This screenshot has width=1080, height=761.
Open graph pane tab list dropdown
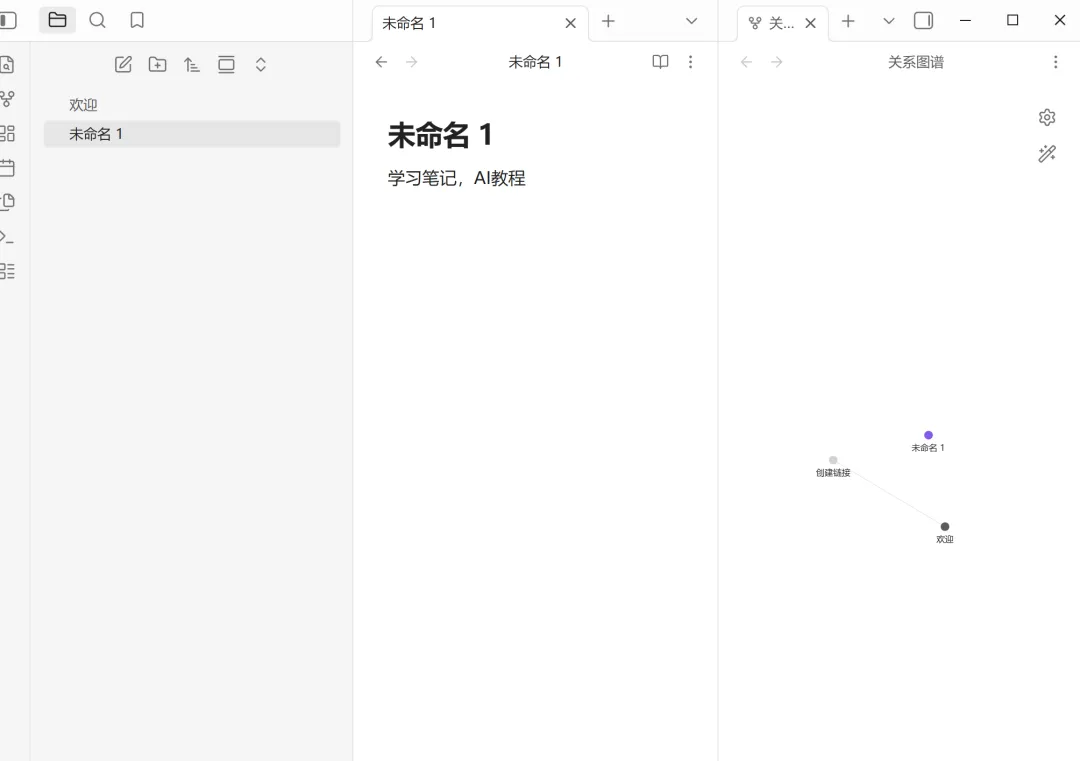[x=889, y=21]
